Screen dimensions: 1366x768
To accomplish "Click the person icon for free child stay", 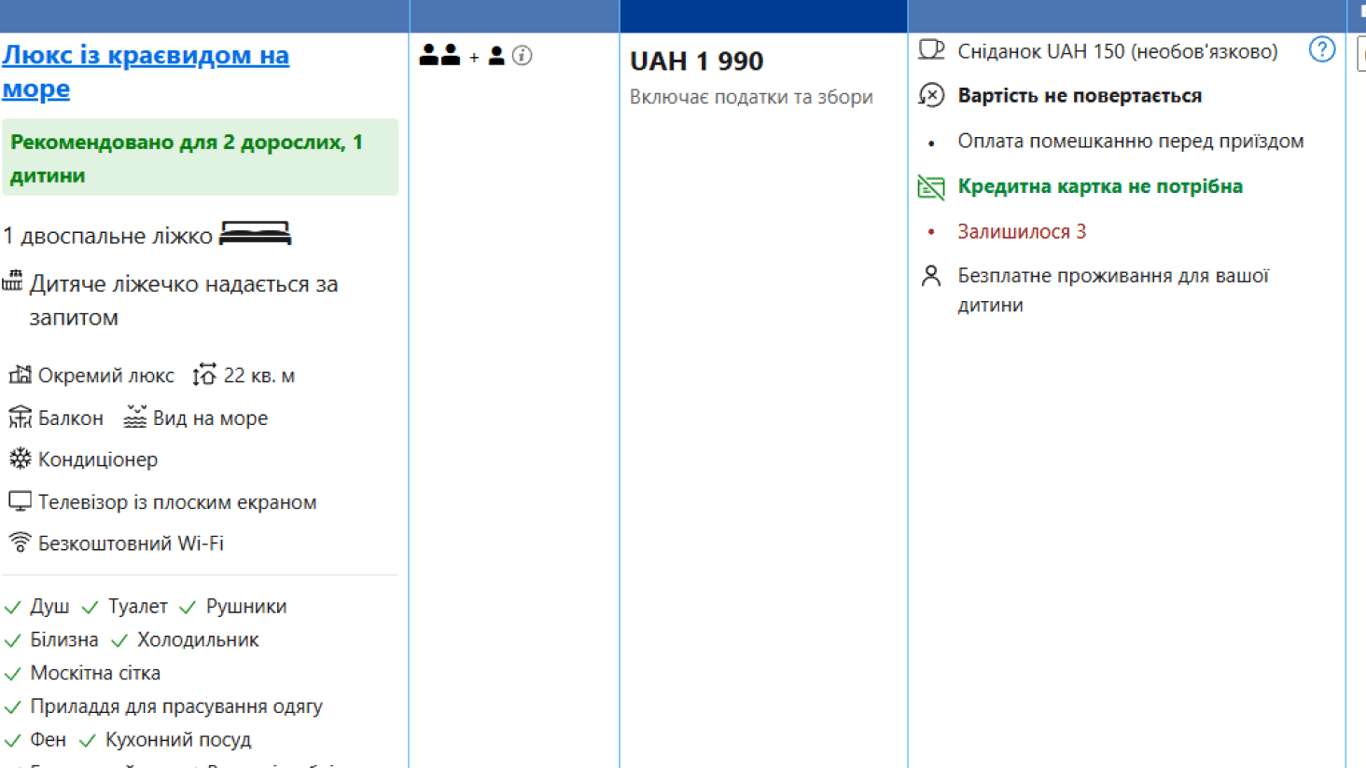I will point(931,277).
